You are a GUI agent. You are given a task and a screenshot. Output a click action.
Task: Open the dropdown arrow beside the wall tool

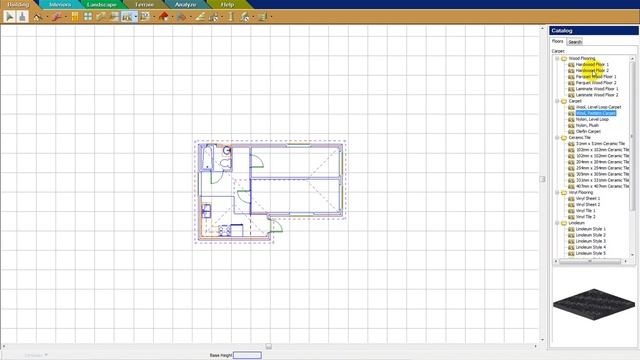coord(47,17)
